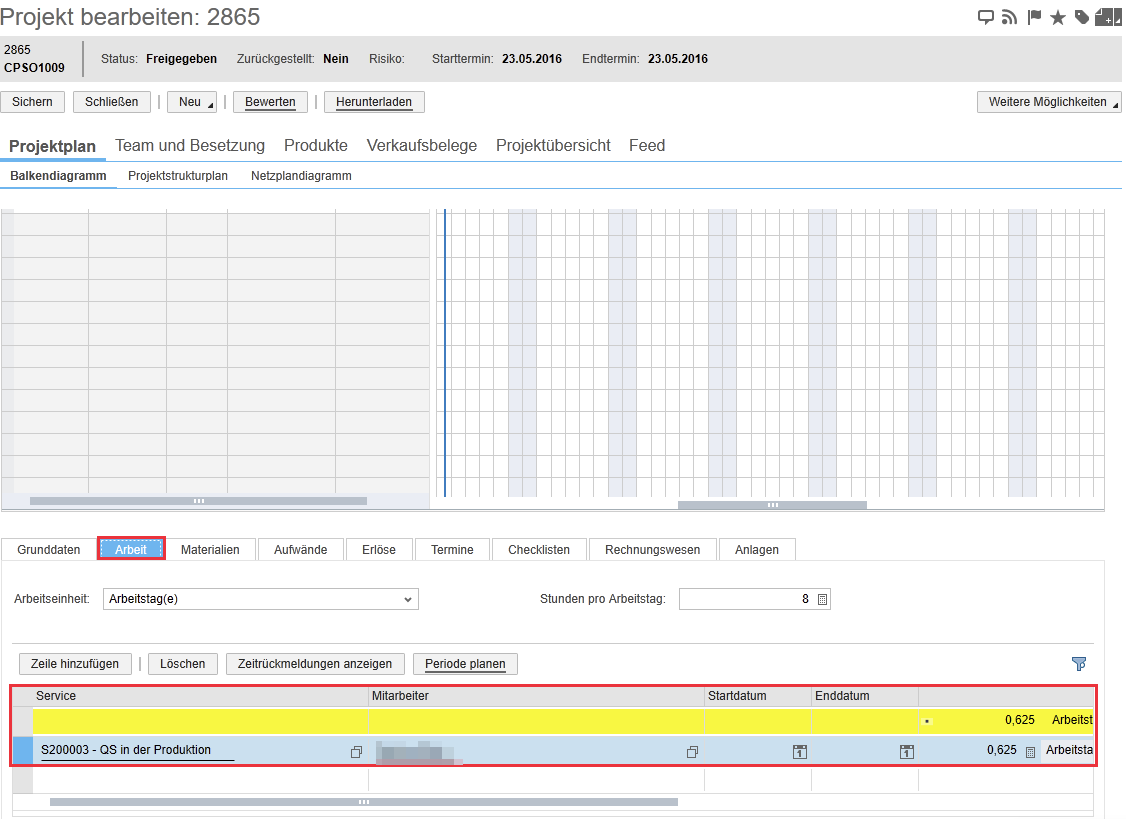Click Zeitrückmeldungen anzeigen button

tap(315, 664)
